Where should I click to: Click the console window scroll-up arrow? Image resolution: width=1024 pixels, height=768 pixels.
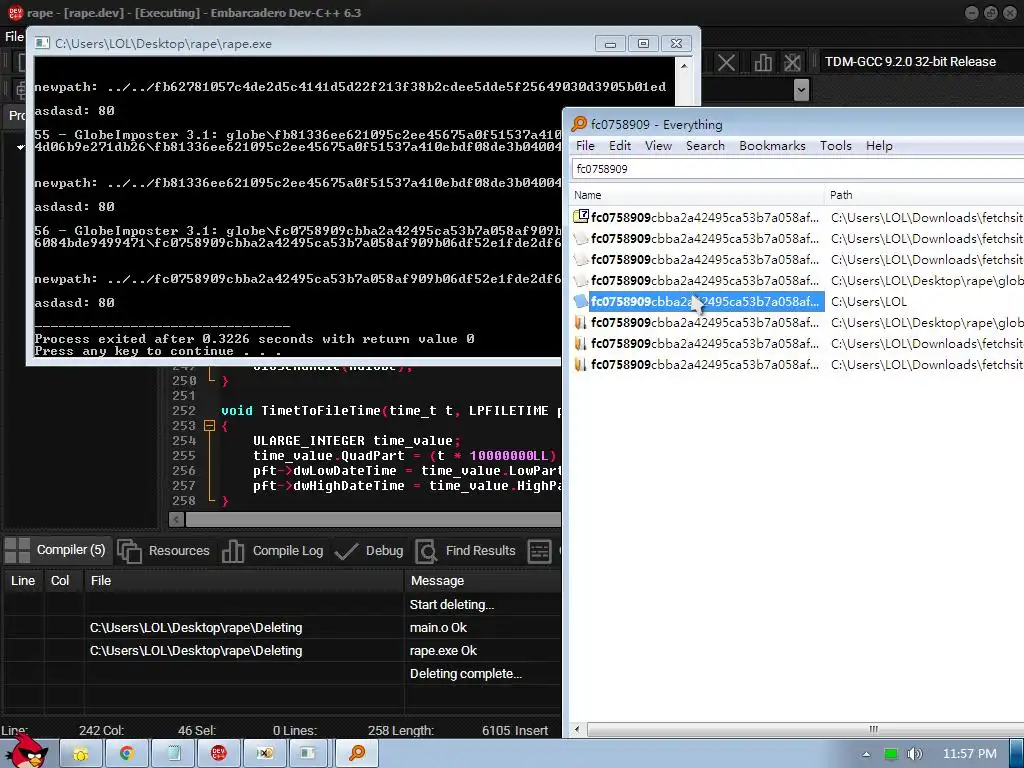(x=684, y=66)
